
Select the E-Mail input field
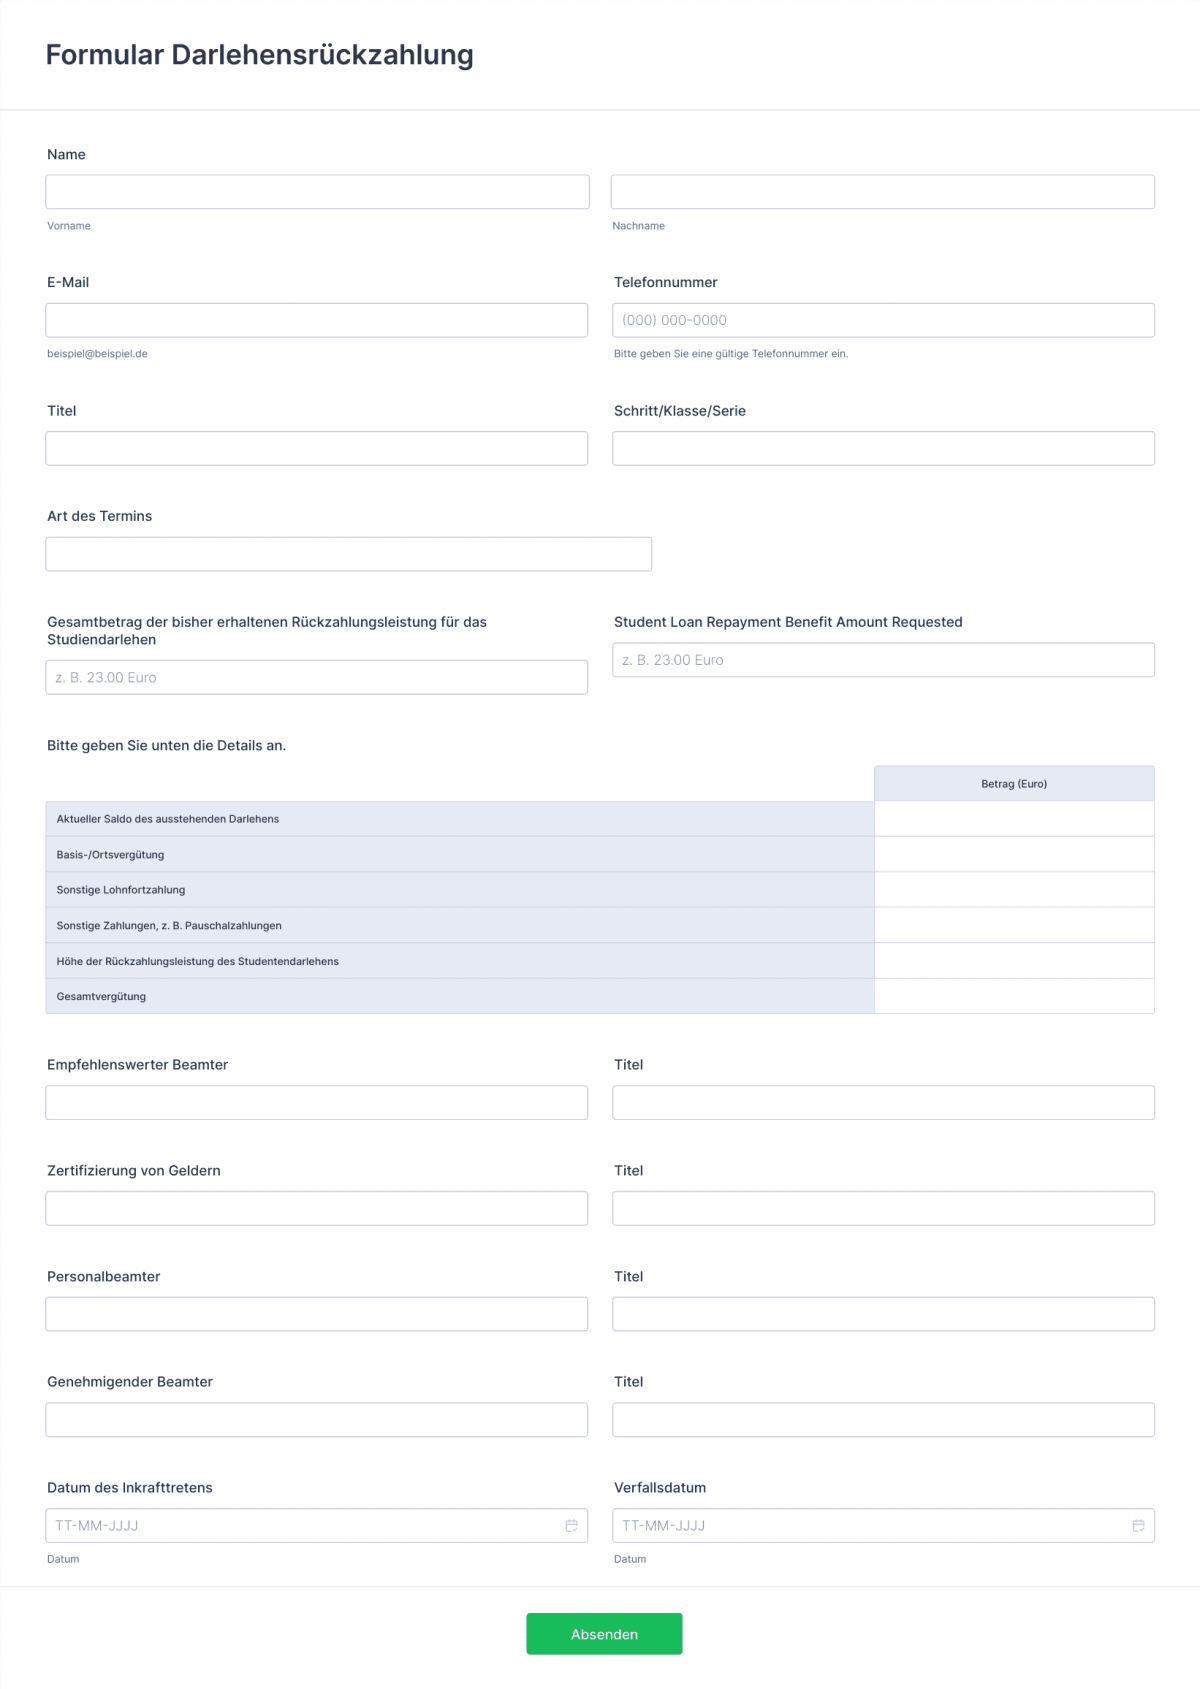coord(316,319)
